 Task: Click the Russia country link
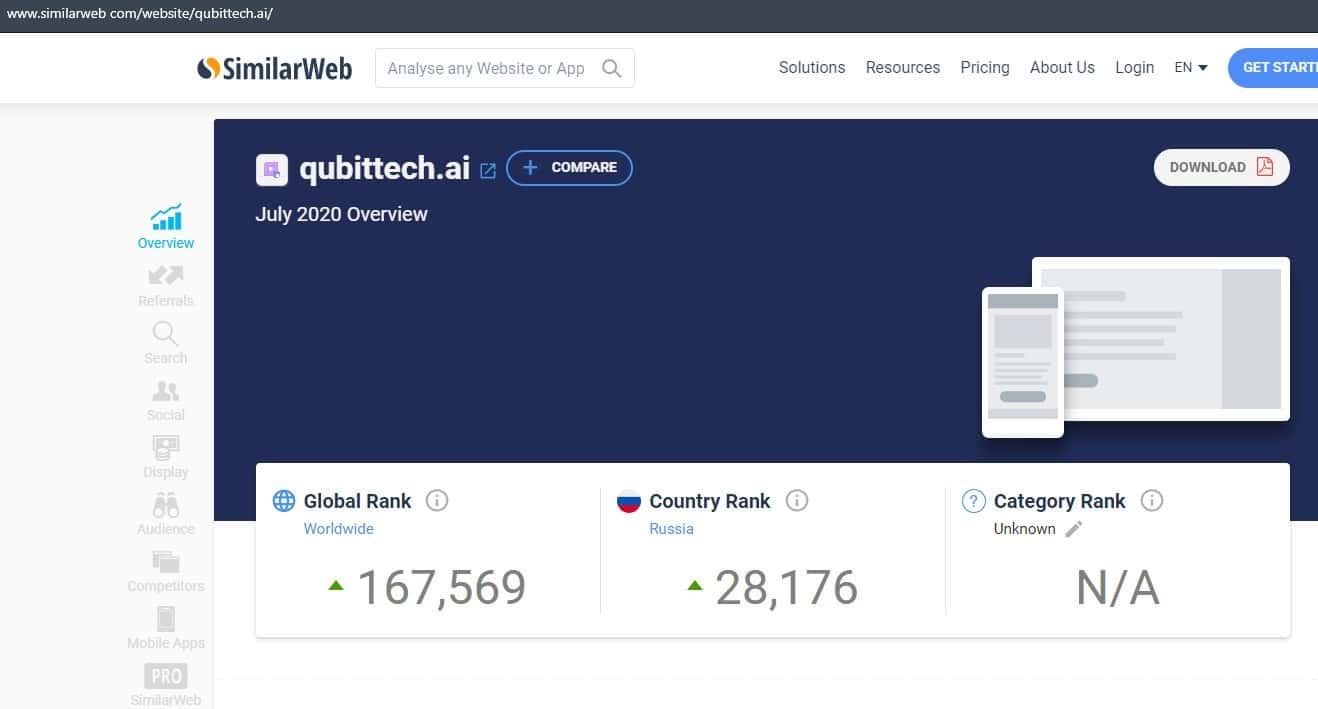pyautogui.click(x=671, y=529)
